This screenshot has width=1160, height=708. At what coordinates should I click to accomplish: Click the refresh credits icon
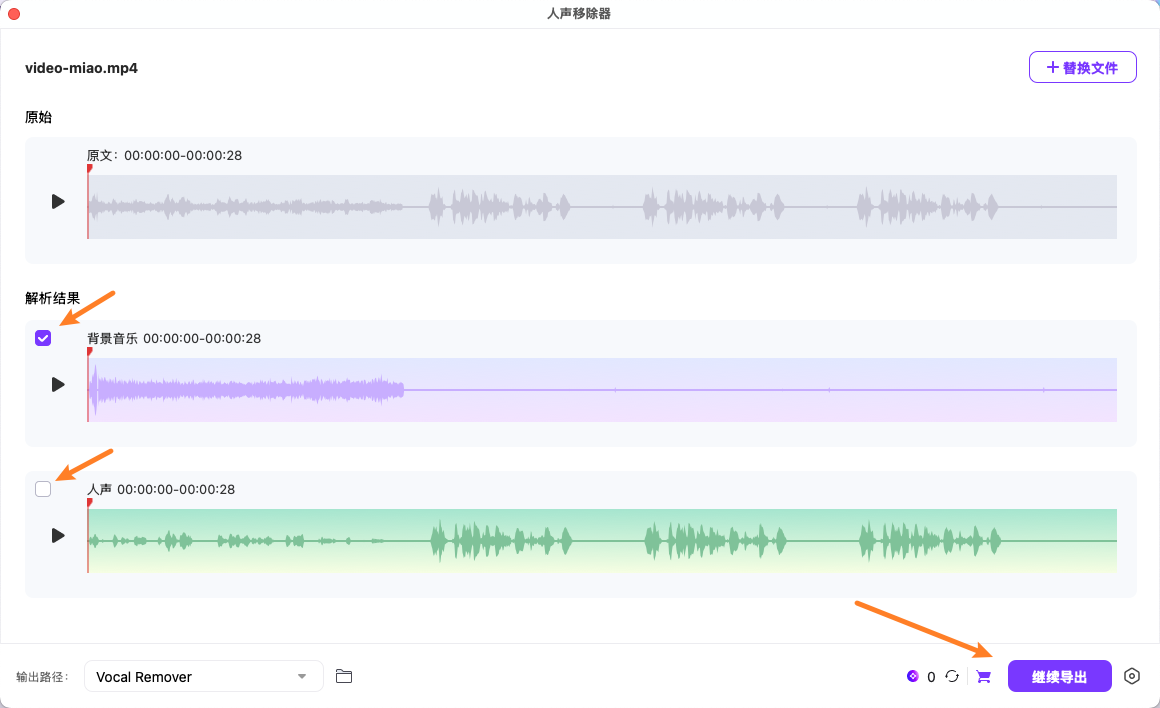952,676
